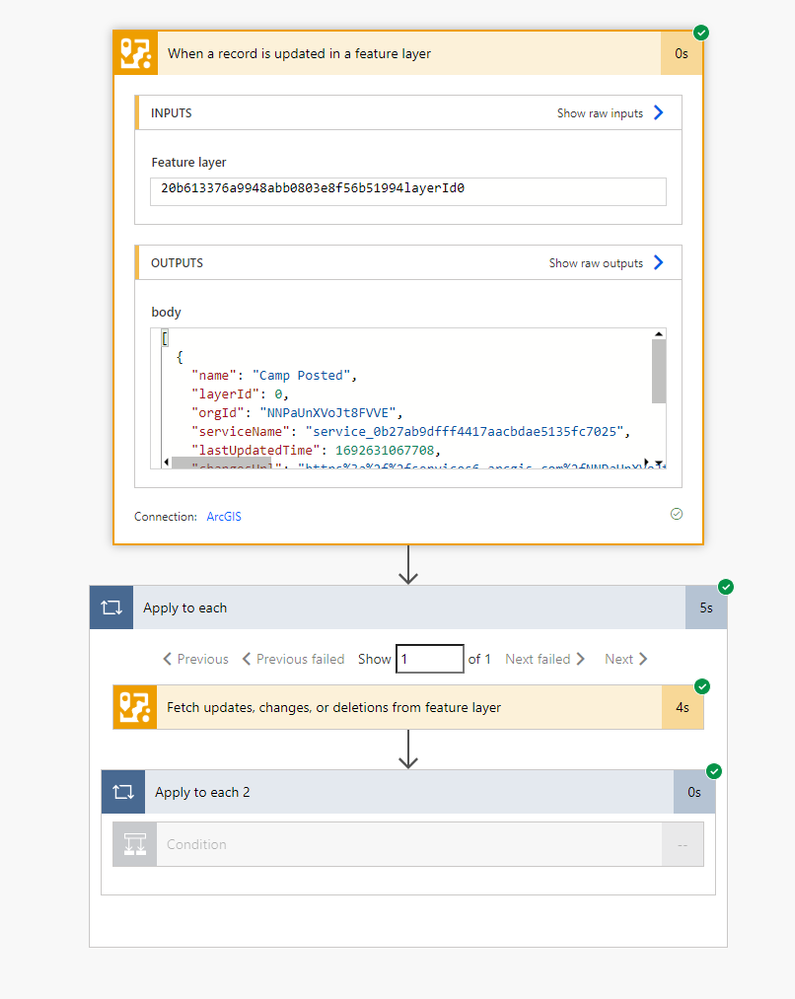This screenshot has height=999, width=795.
Task: Click green checkmark on Fetch updates action
Action: point(701,686)
